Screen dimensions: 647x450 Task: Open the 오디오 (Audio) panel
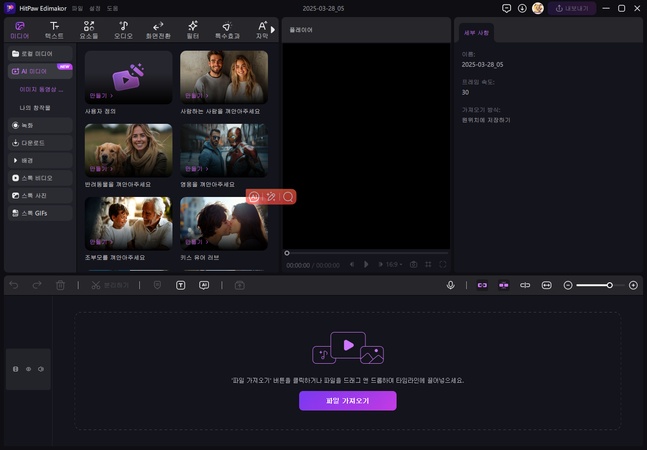pyautogui.click(x=123, y=29)
